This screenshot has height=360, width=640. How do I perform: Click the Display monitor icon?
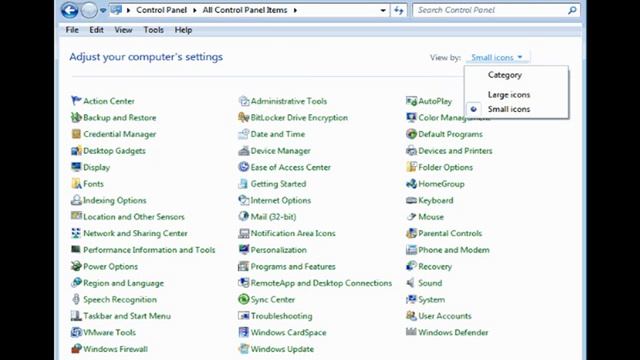[x=76, y=167]
